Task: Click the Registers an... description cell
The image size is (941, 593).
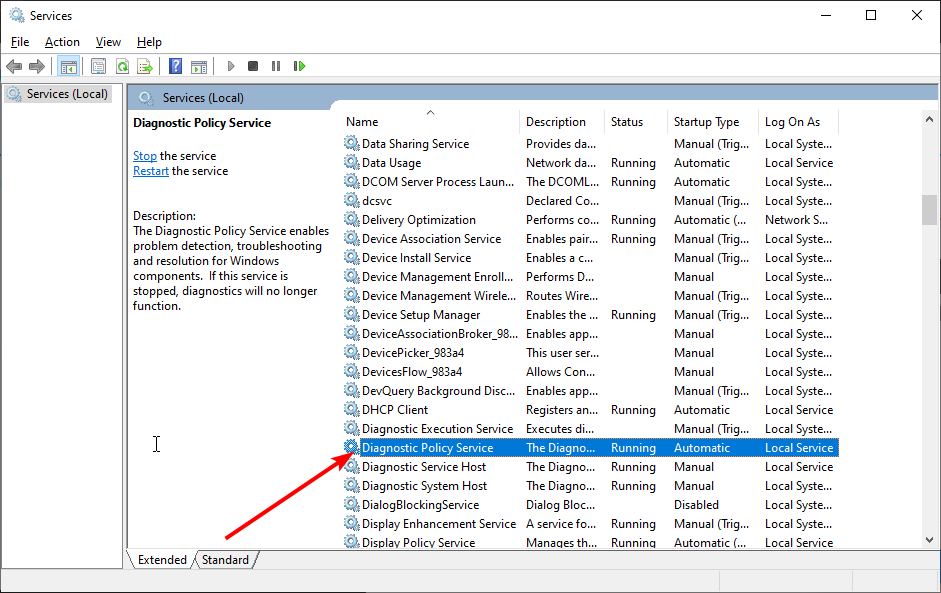Action: (562, 410)
